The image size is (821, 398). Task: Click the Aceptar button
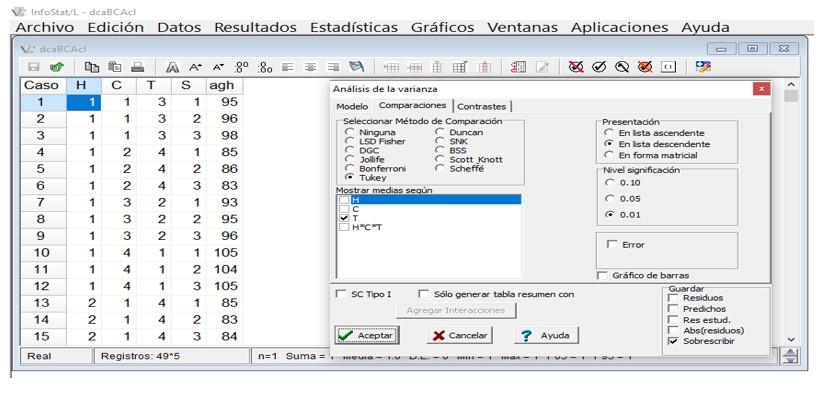366,335
